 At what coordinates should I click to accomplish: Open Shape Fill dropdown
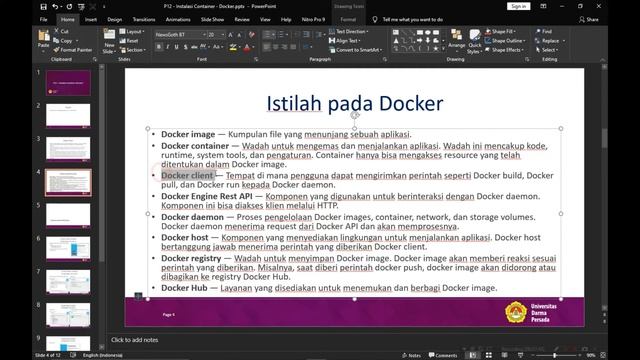(500, 31)
